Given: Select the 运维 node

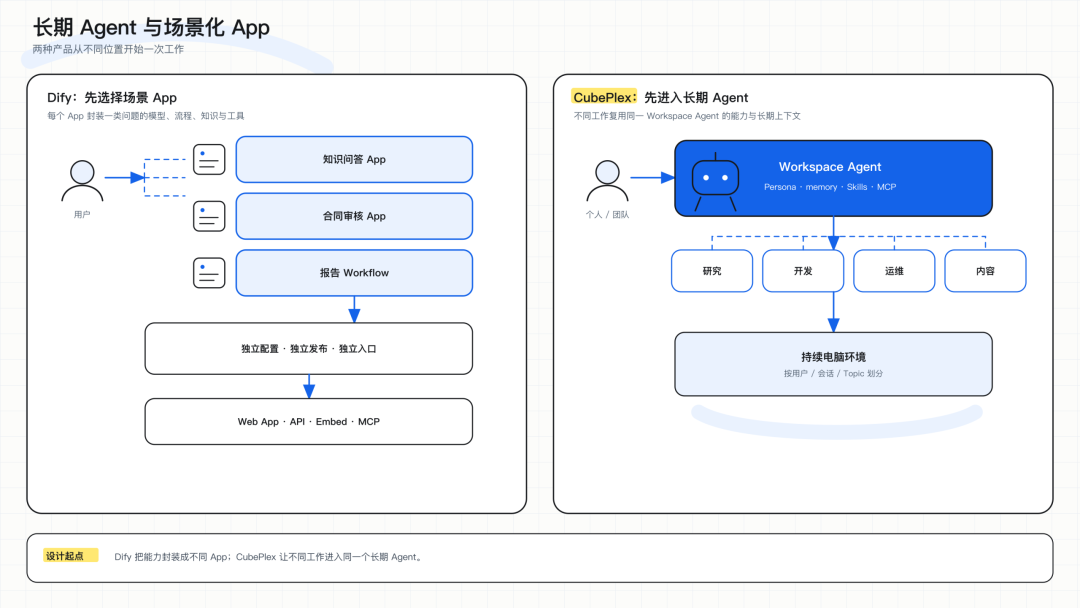Looking at the screenshot, I should point(894,271).
